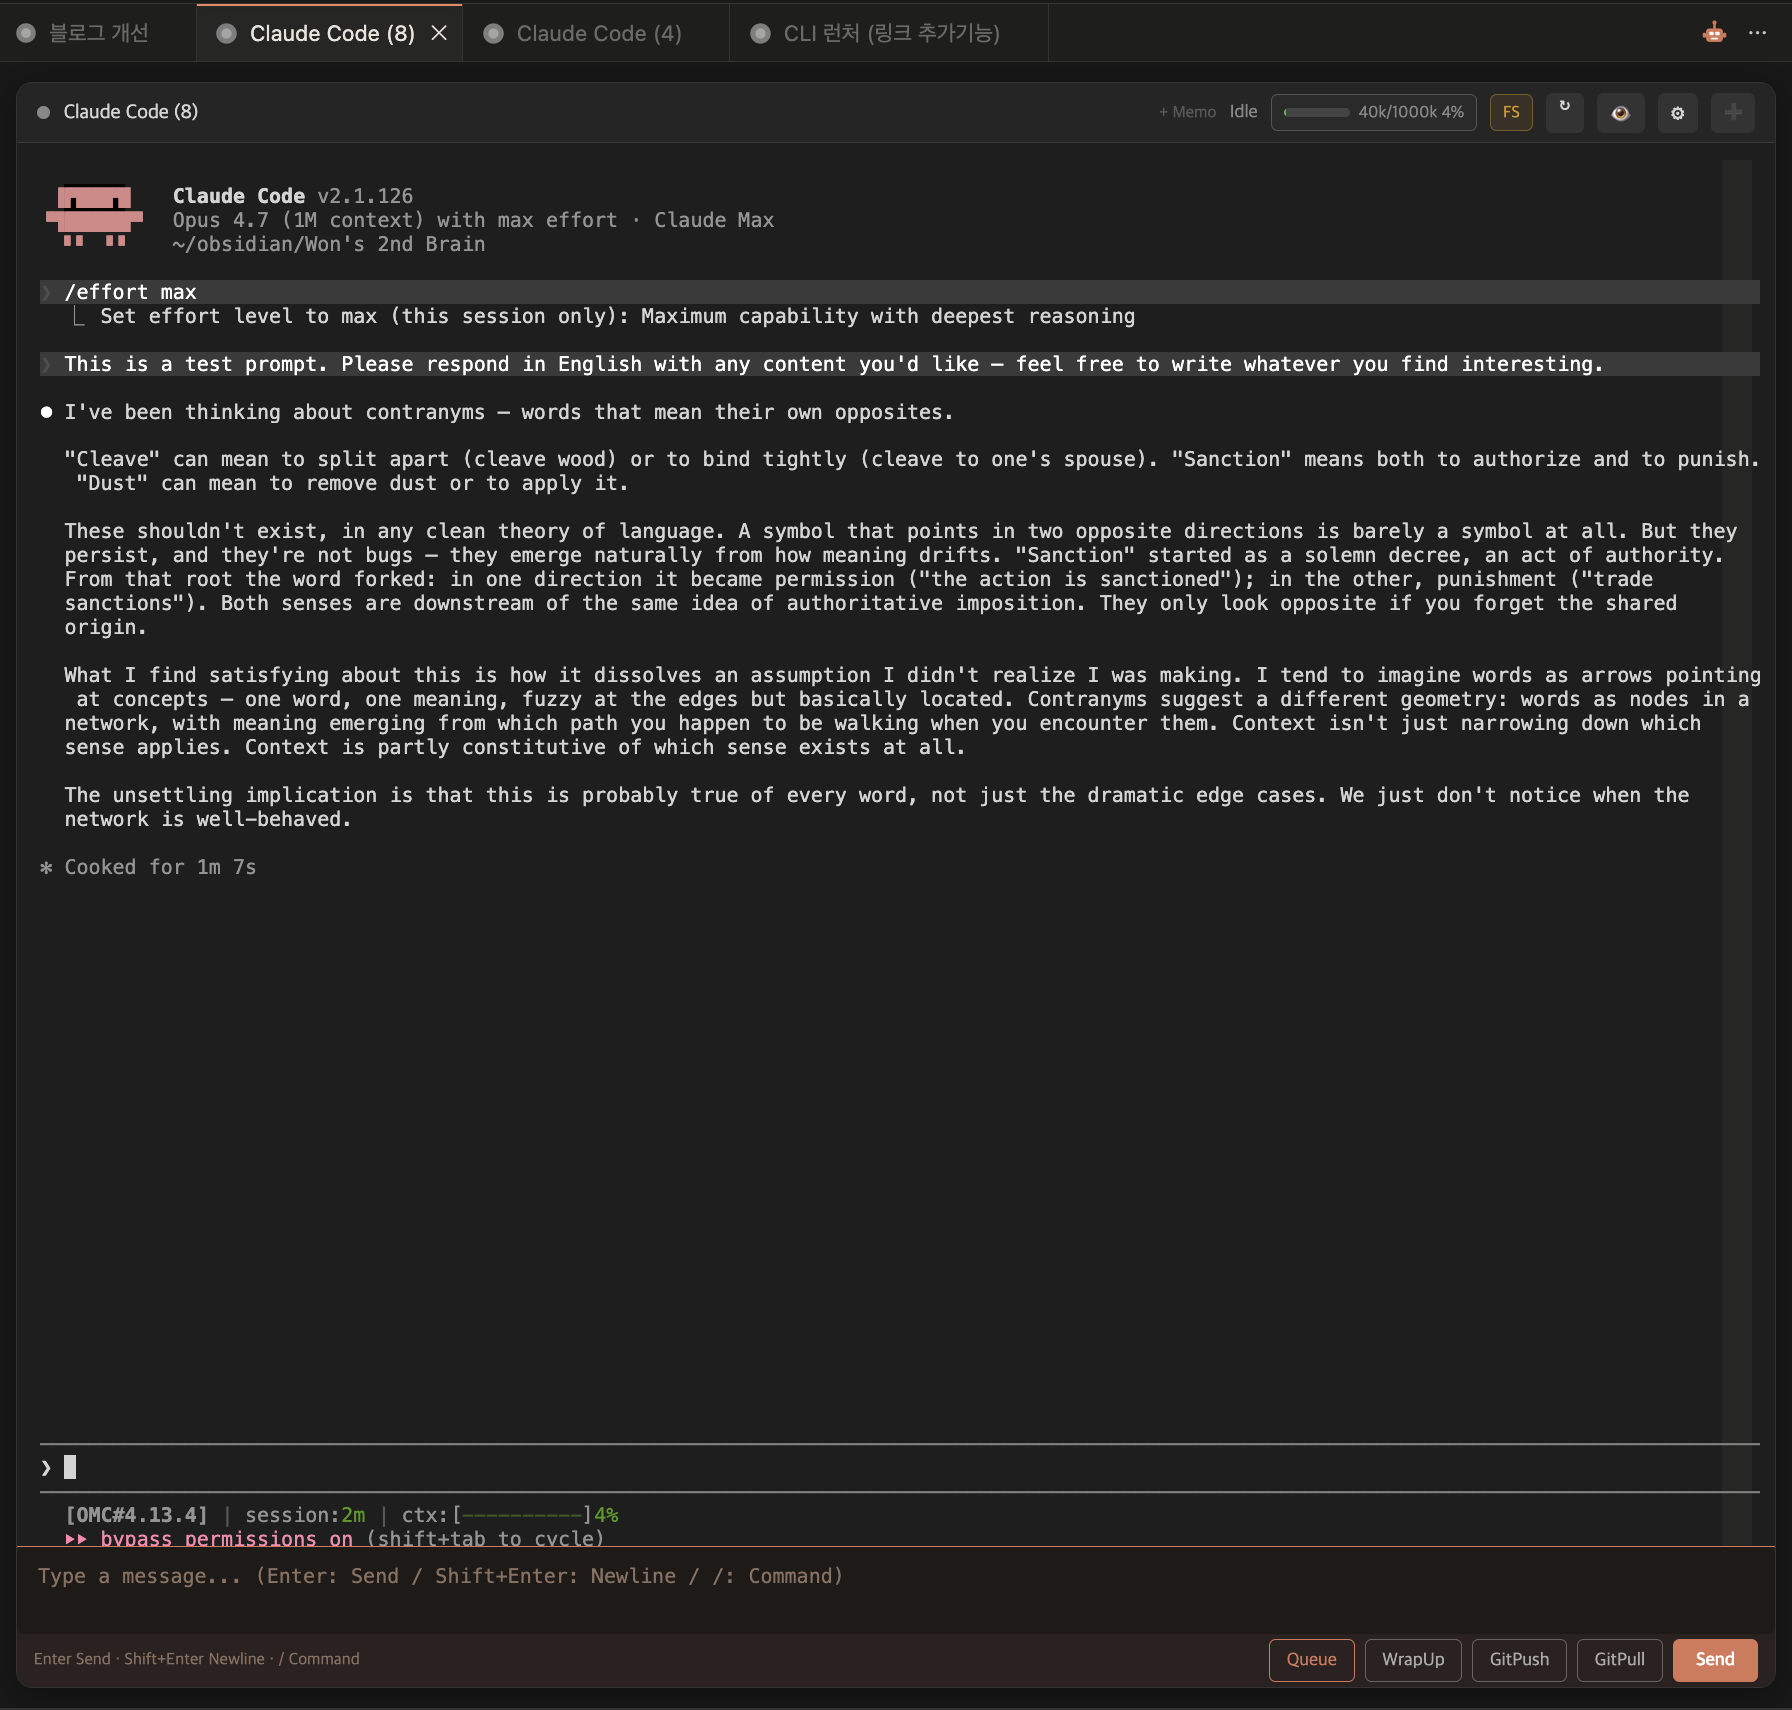
Task: Click the asterisk icon before 'Cooked for'
Action: click(46, 867)
